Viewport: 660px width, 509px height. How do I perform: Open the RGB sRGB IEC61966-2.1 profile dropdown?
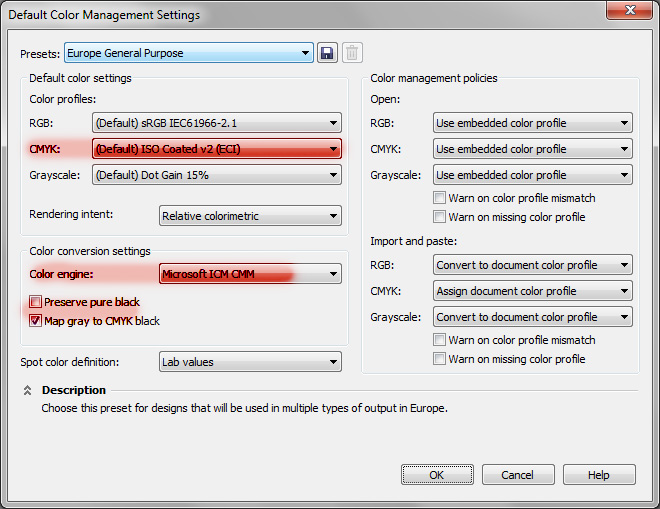217,123
